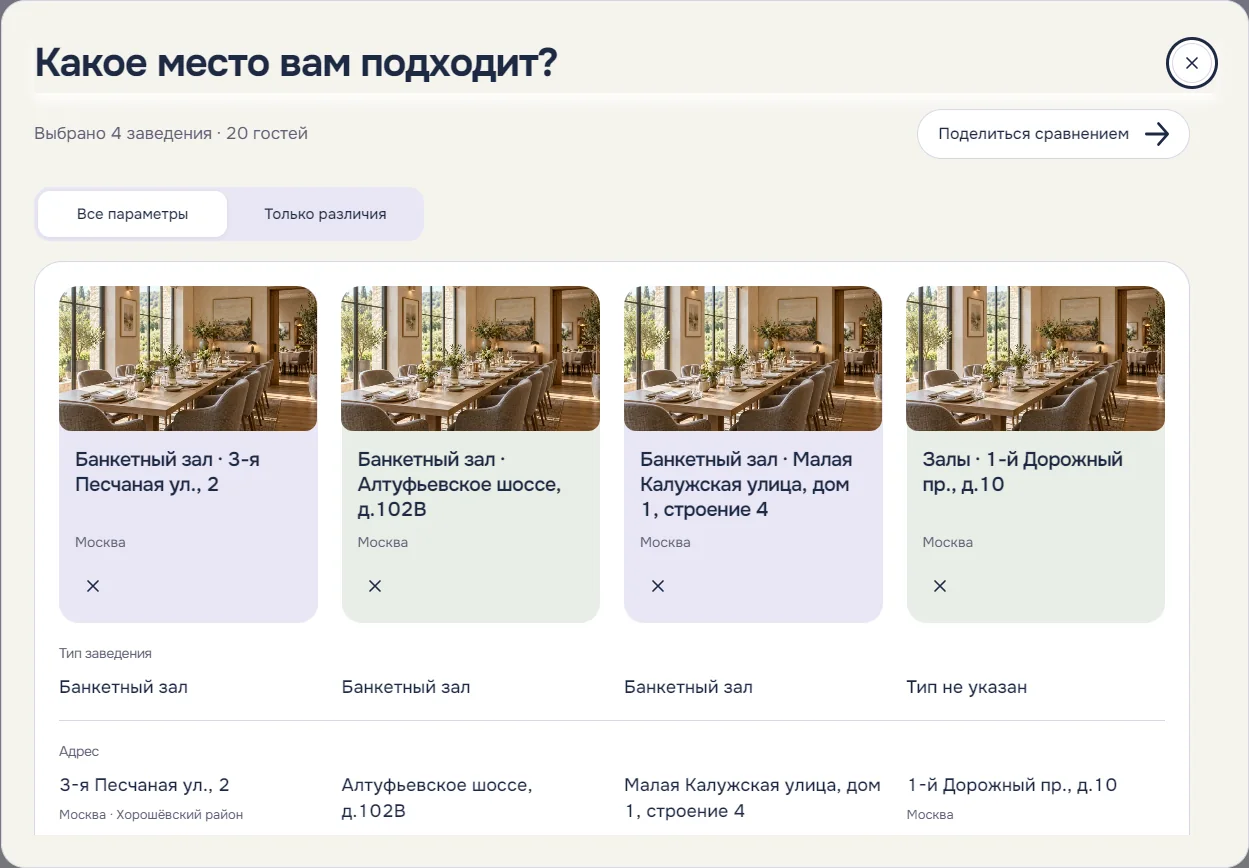Click the address value 3-я Песчаная ул., 2 in Адрес row
The image size is (1249, 868).
tap(144, 785)
